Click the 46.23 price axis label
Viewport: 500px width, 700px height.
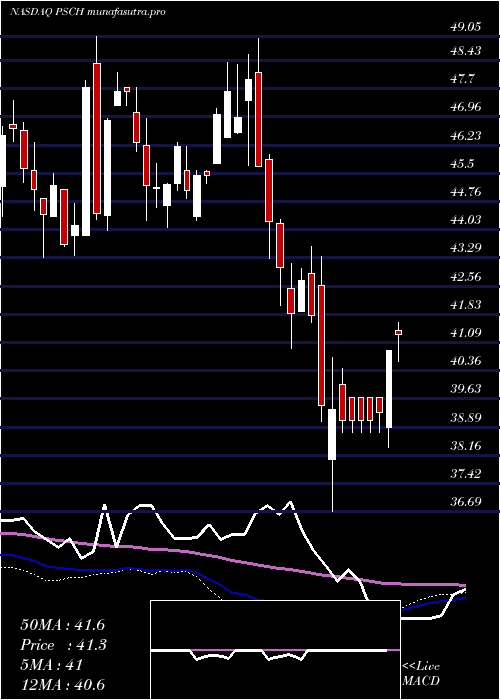[x=465, y=135]
